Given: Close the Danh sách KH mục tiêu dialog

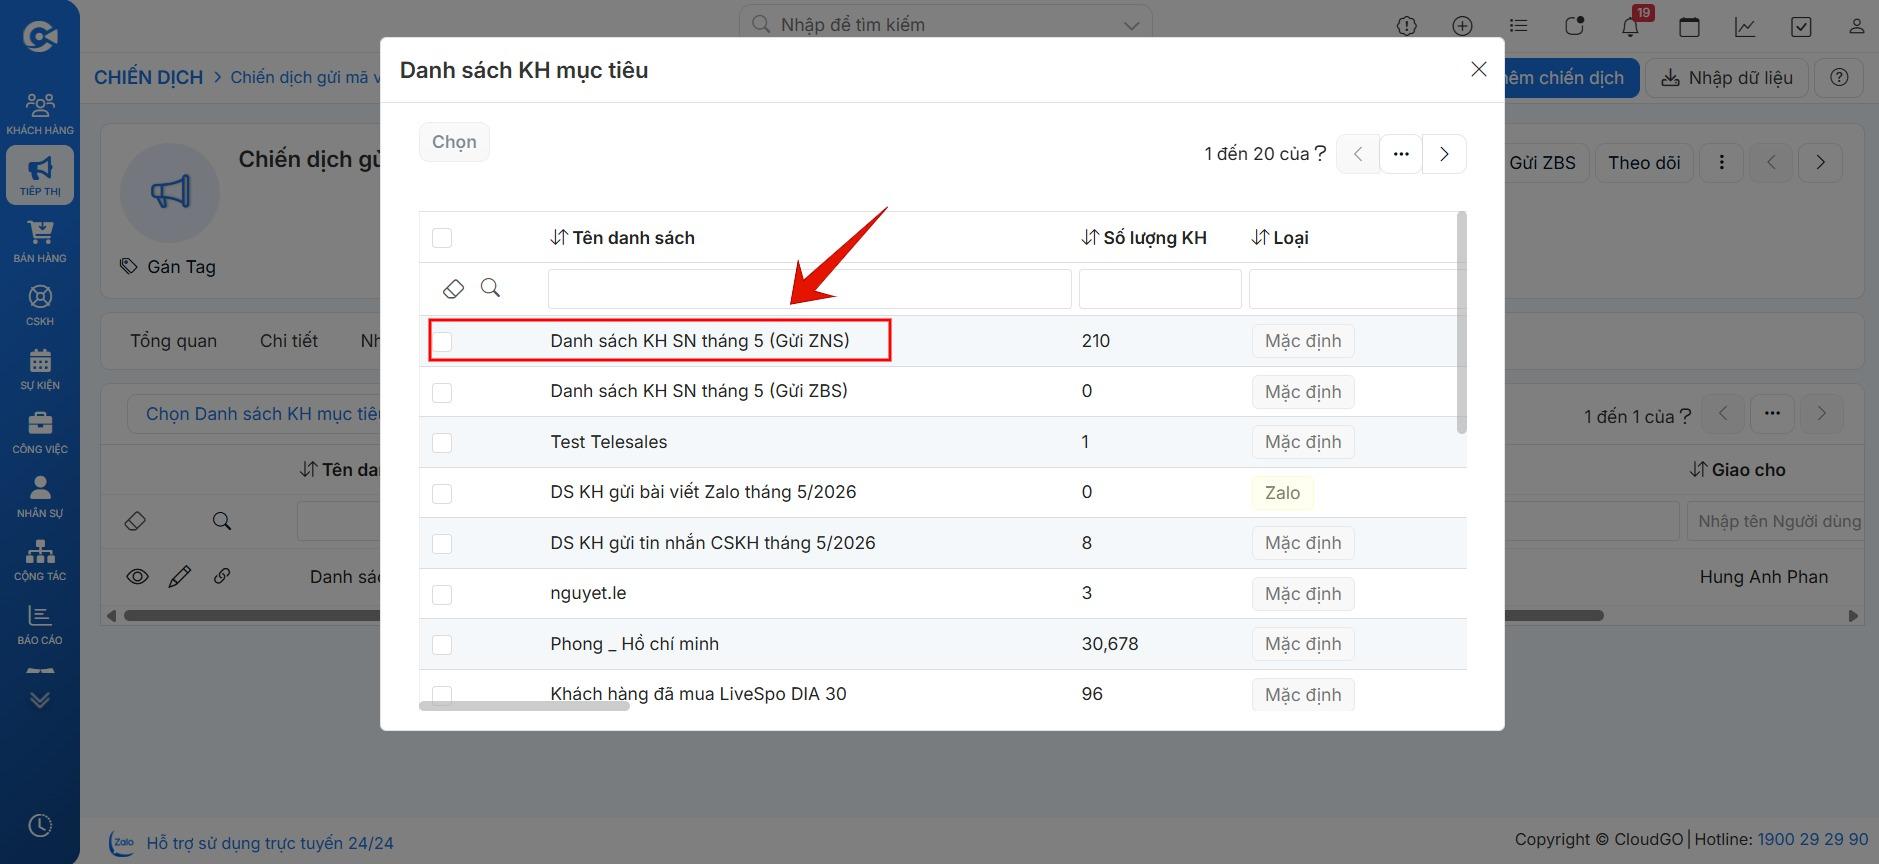Looking at the screenshot, I should [1479, 69].
